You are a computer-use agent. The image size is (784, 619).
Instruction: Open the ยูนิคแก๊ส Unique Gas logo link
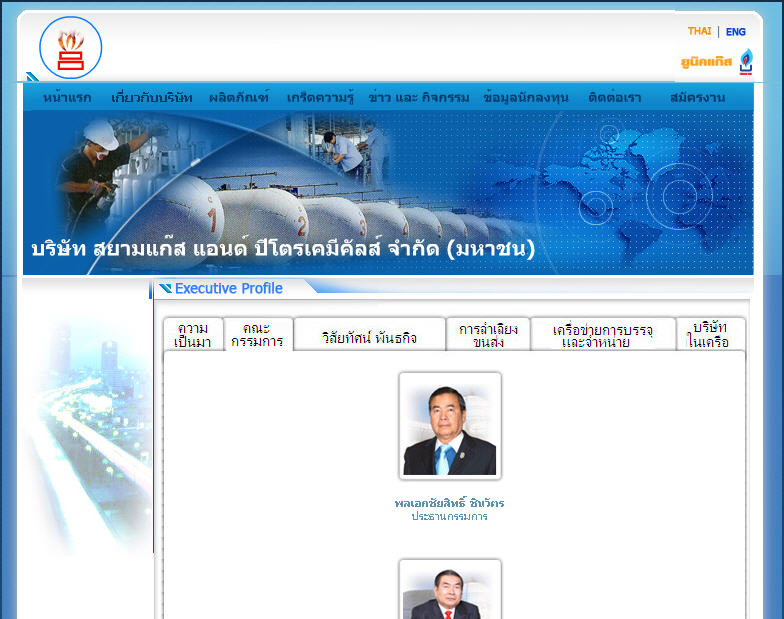(x=717, y=62)
